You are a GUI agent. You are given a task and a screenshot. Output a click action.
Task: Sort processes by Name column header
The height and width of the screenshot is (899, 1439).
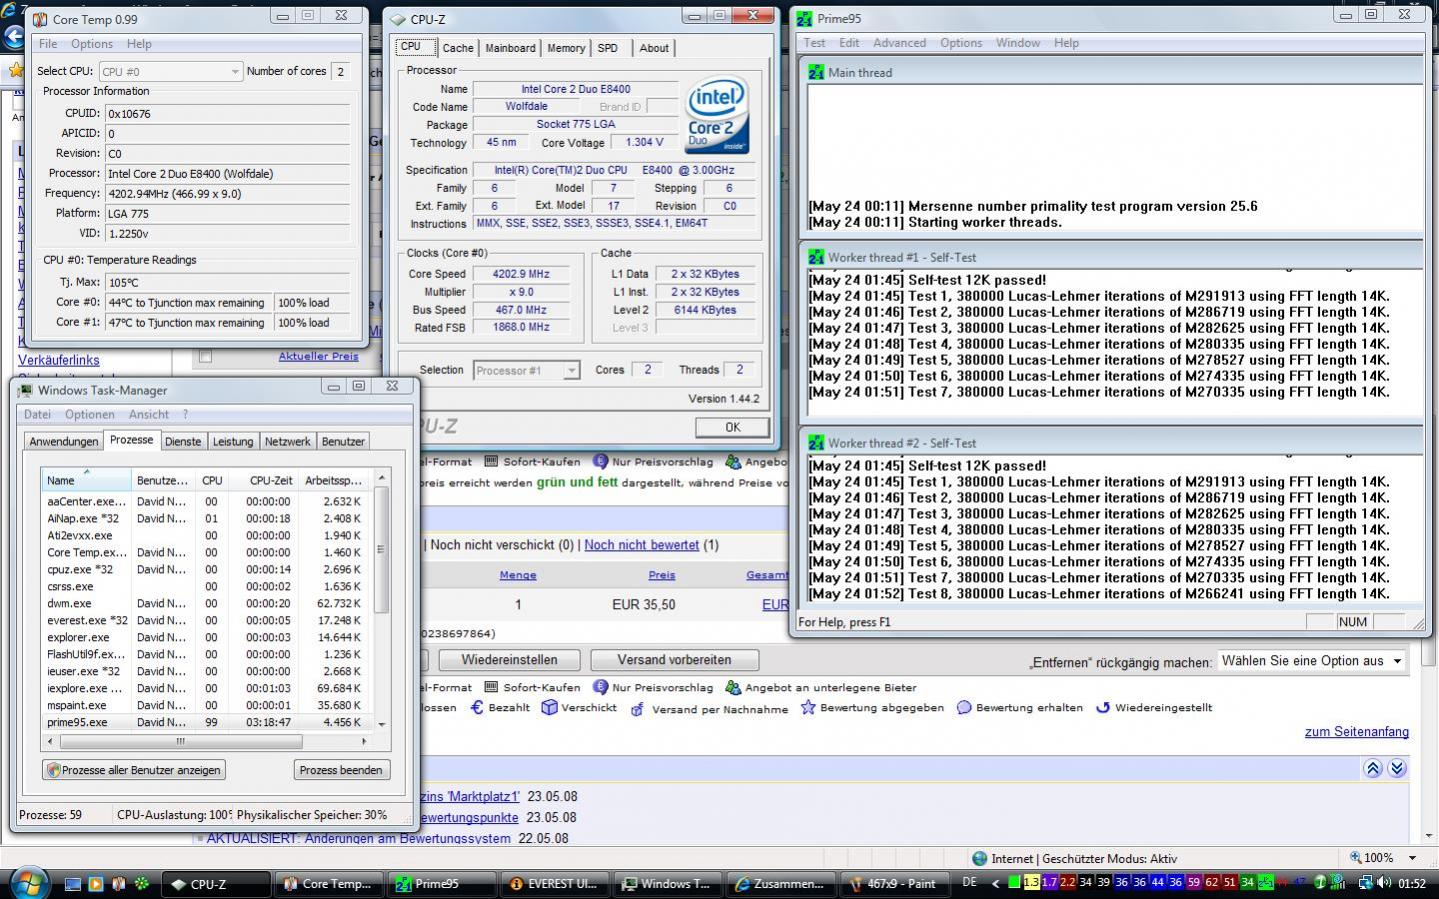pos(87,480)
